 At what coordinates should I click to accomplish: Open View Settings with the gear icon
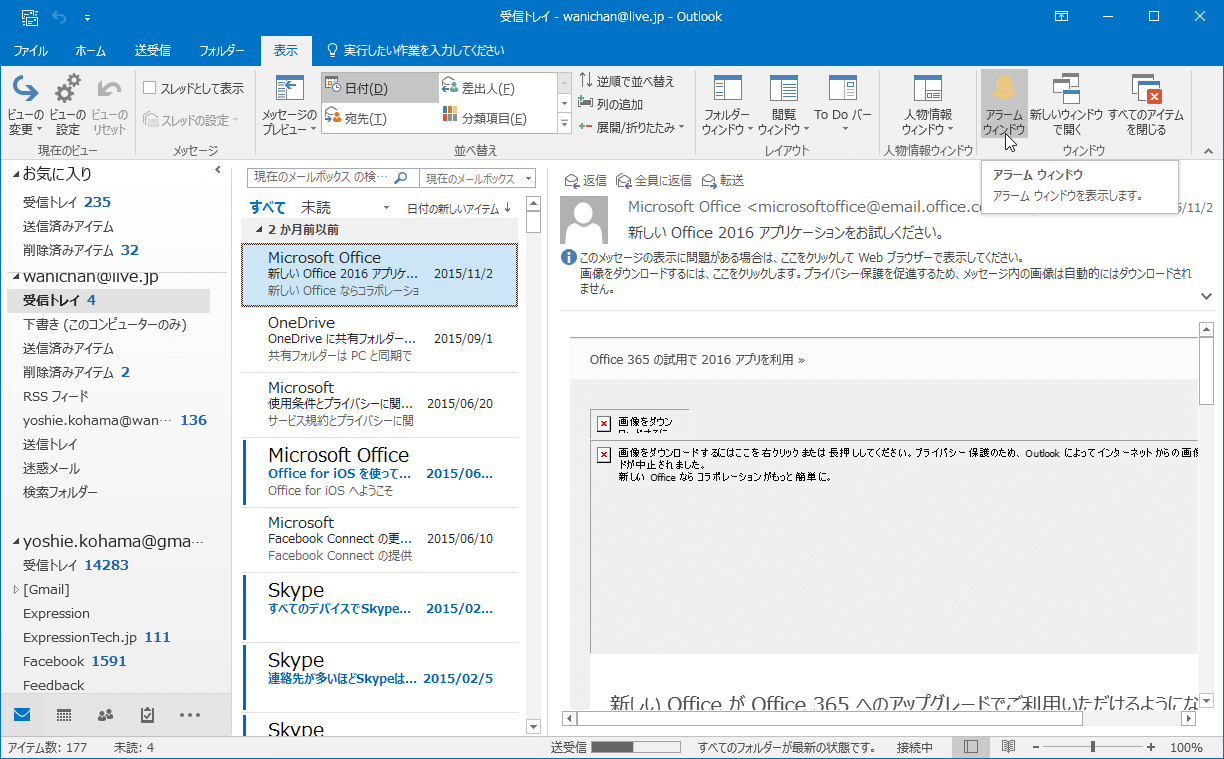(68, 105)
